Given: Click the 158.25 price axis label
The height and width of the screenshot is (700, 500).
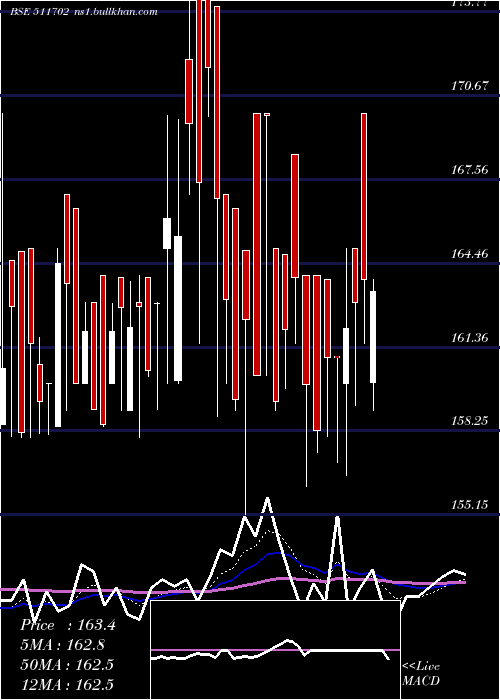Looking at the screenshot, I should tap(470, 421).
